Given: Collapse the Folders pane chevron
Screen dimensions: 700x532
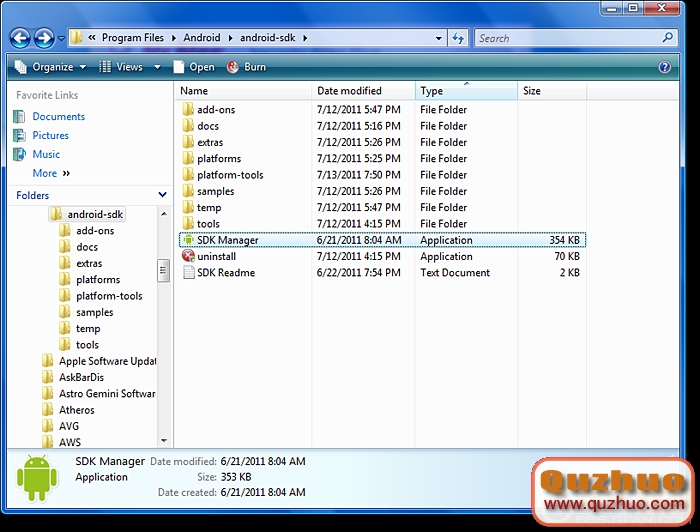Looking at the screenshot, I should coord(162,195).
